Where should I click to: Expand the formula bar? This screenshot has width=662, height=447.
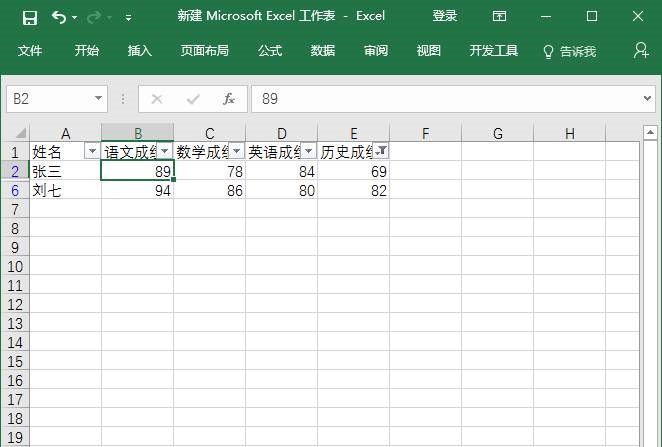click(x=647, y=98)
